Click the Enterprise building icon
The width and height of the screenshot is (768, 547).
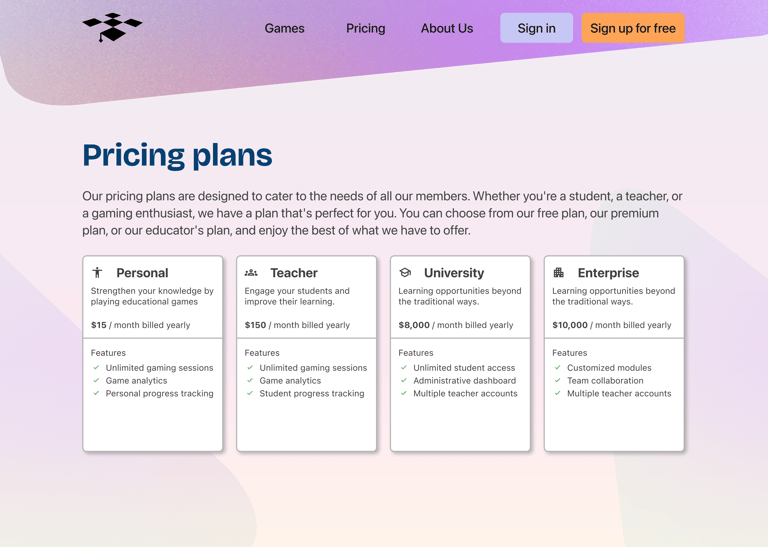tap(559, 272)
